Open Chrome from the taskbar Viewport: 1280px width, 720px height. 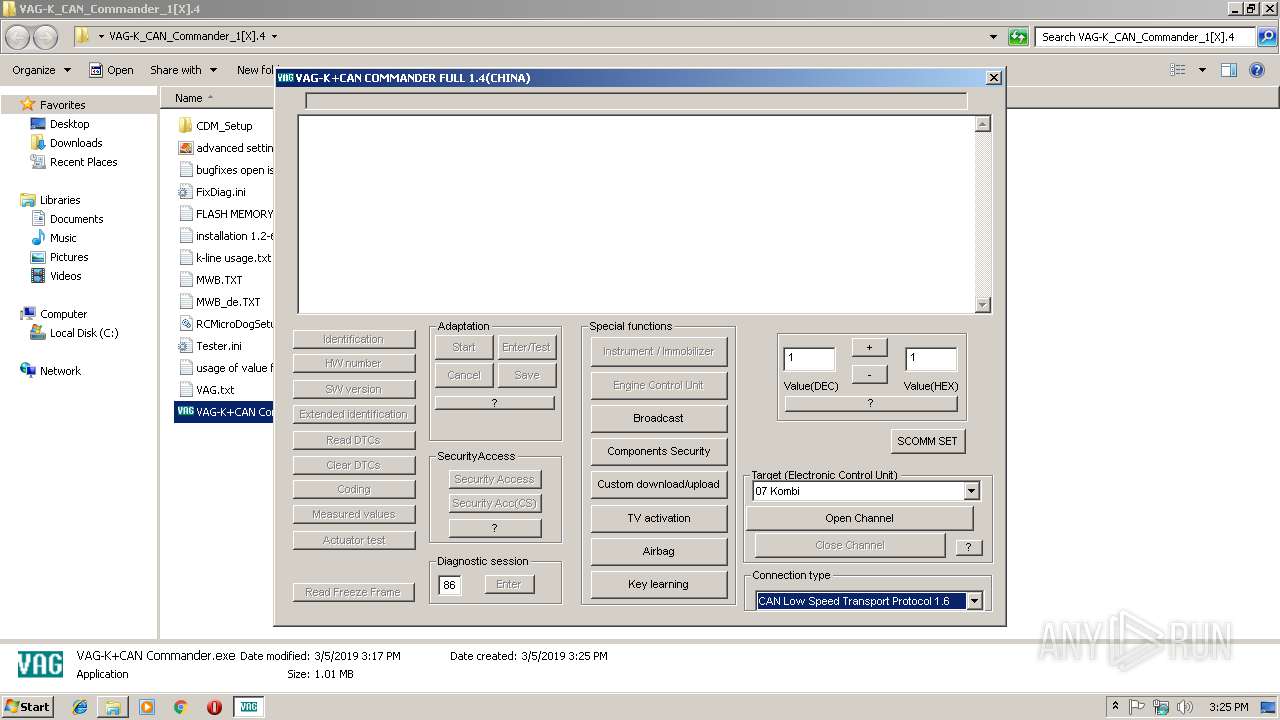181,707
